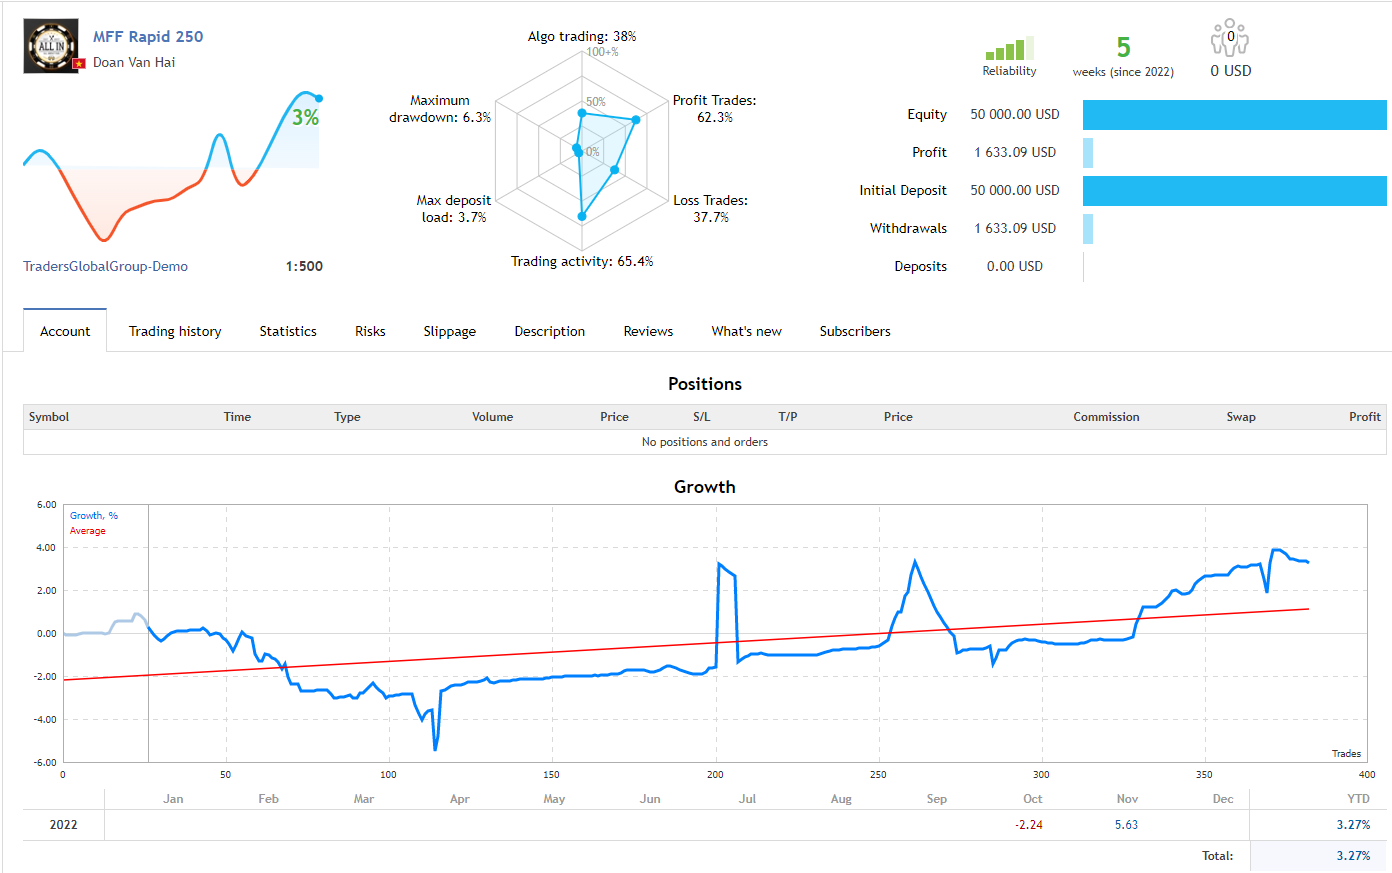This screenshot has height=873, width=1392.
Task: Click the Swap column header
Action: [1241, 417]
